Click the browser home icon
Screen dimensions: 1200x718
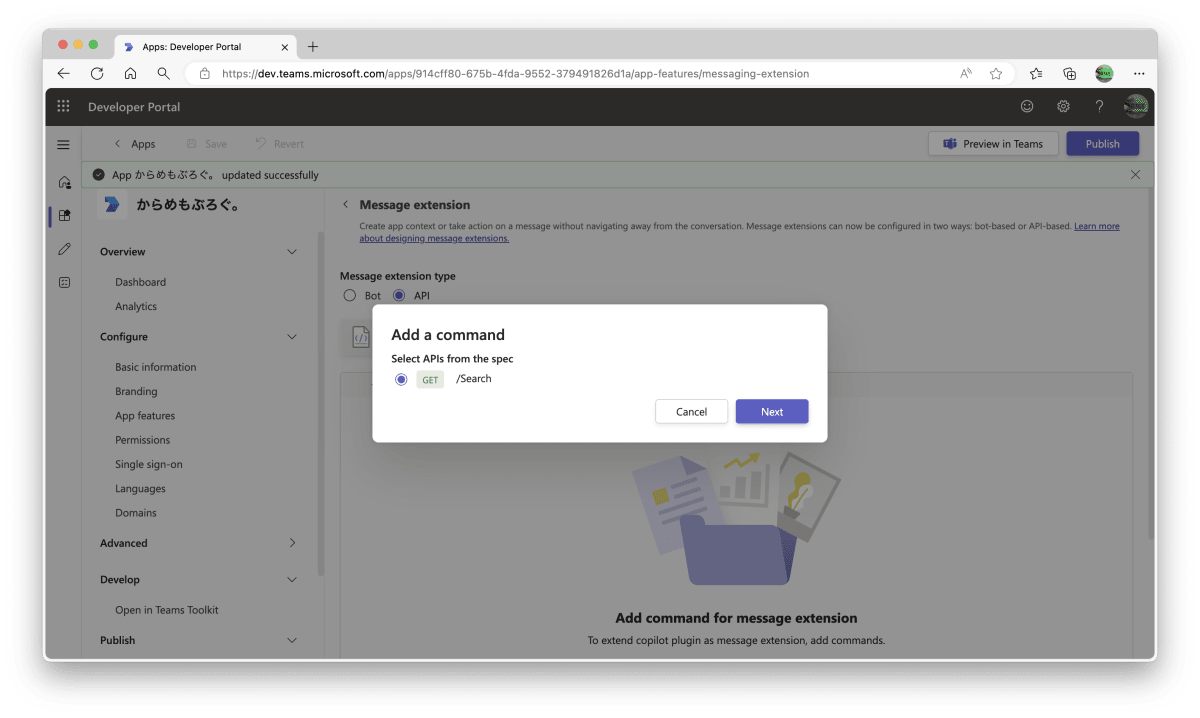130,73
